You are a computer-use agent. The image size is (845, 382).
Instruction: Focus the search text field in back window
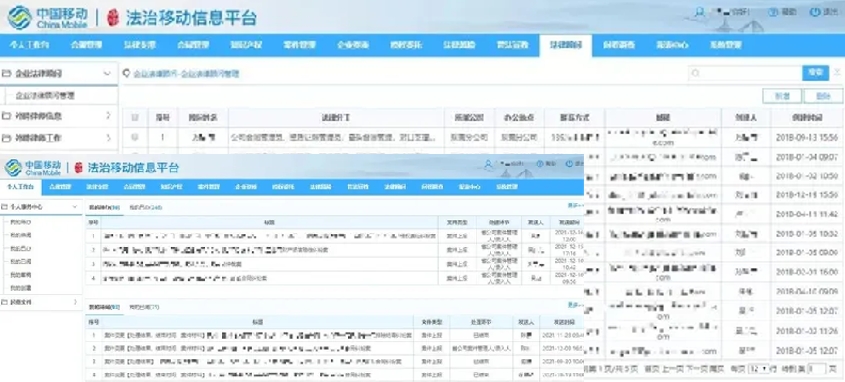tap(745, 73)
